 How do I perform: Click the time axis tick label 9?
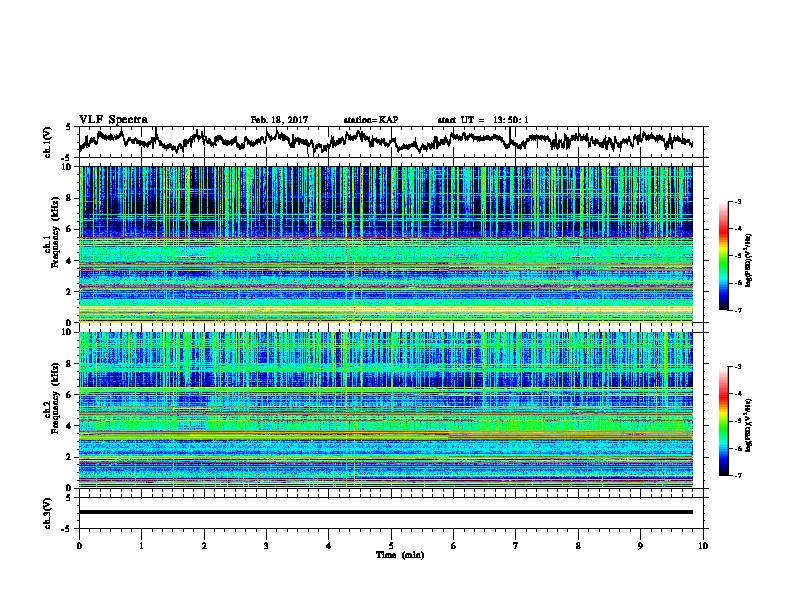click(640, 546)
